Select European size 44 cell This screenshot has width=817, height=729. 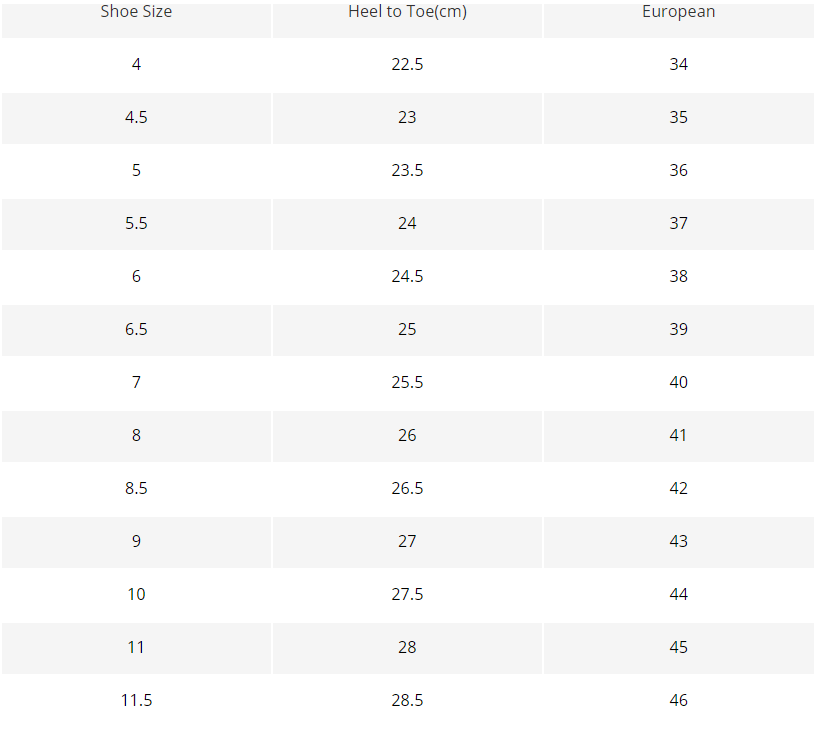pos(678,595)
